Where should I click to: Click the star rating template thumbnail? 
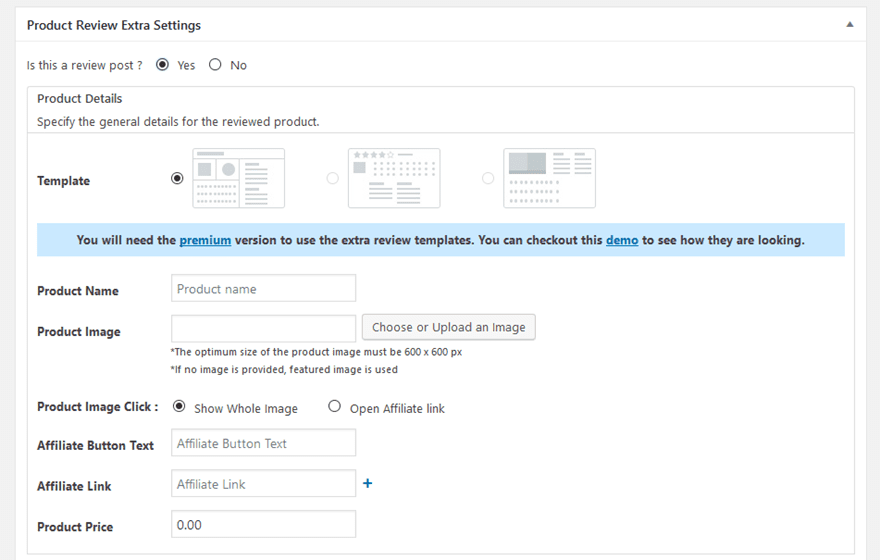point(394,178)
